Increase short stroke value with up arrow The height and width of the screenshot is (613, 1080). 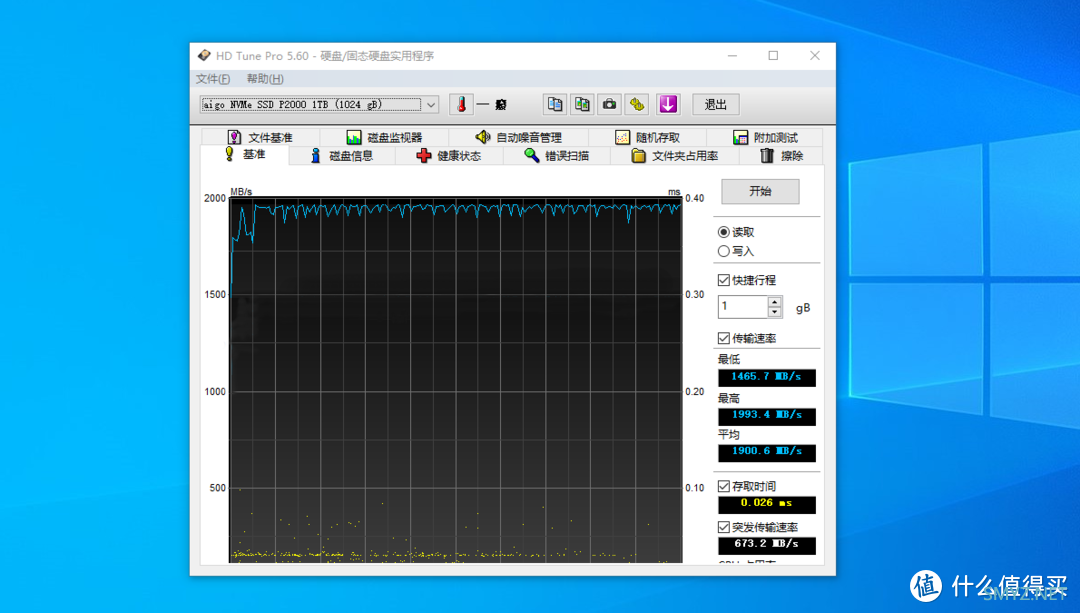[775, 302]
